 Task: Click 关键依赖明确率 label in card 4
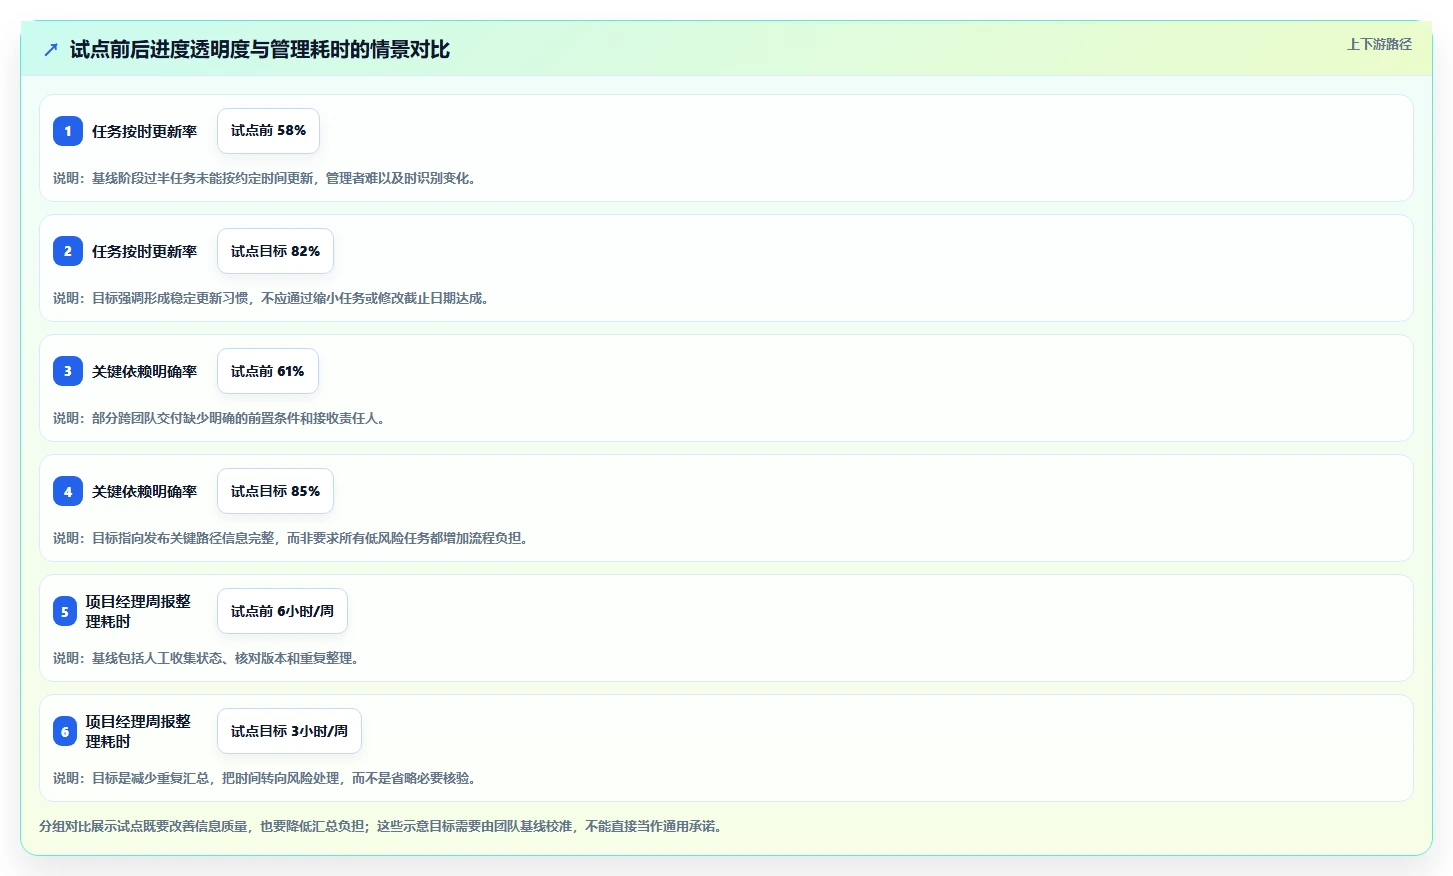(144, 491)
